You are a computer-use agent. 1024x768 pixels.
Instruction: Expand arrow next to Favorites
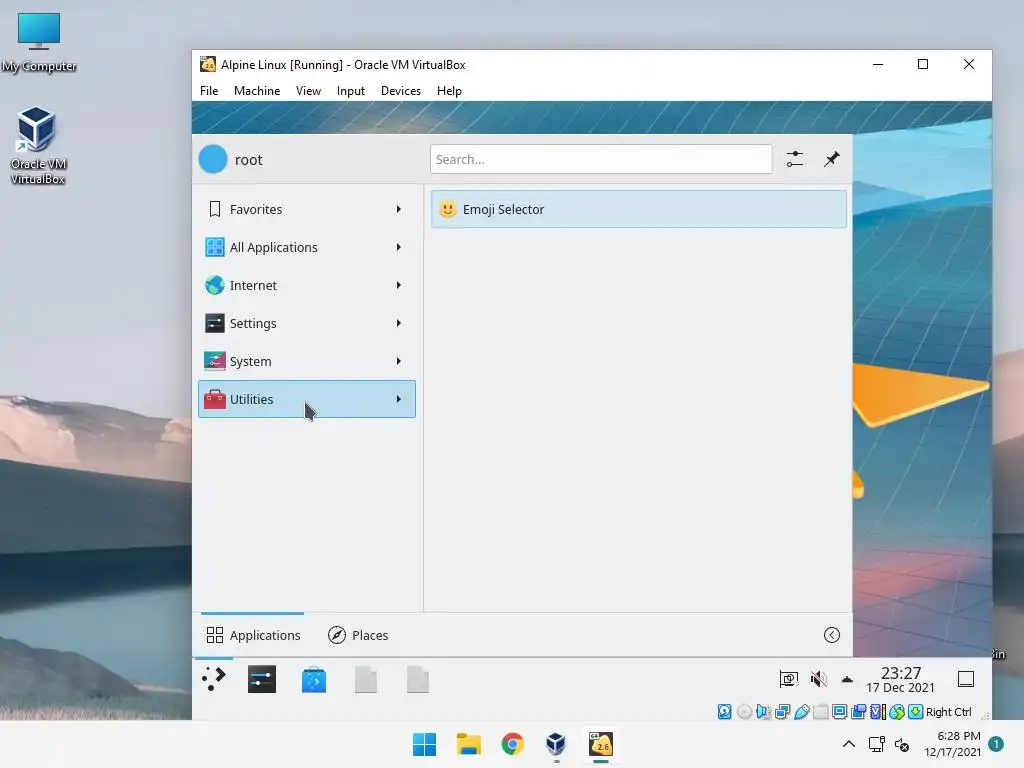tap(398, 209)
